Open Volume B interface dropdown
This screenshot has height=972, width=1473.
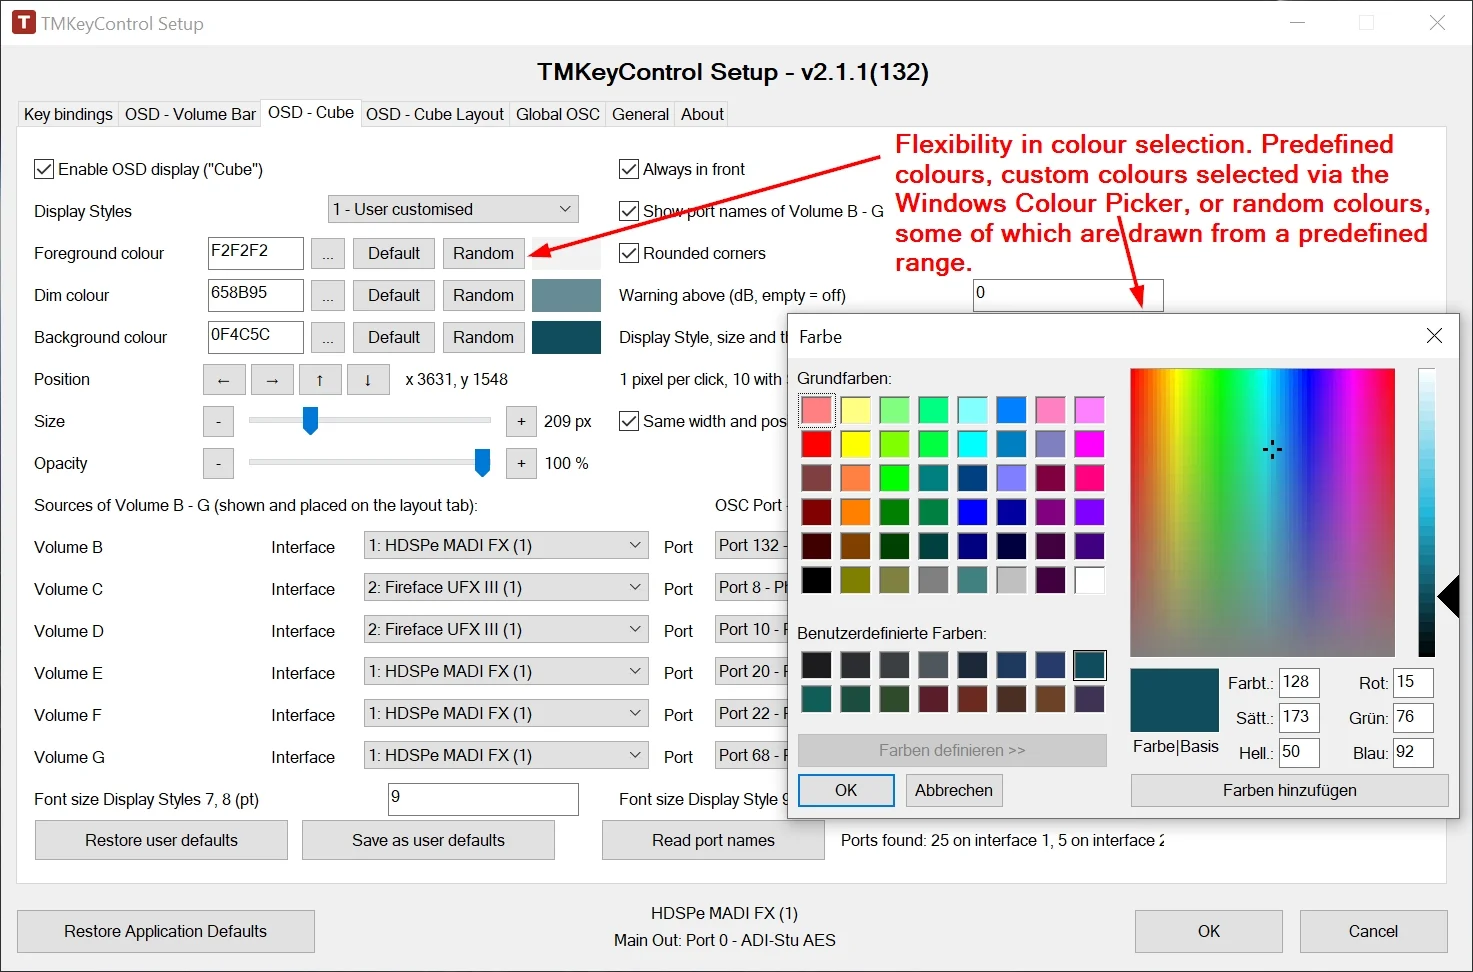pyautogui.click(x=507, y=545)
